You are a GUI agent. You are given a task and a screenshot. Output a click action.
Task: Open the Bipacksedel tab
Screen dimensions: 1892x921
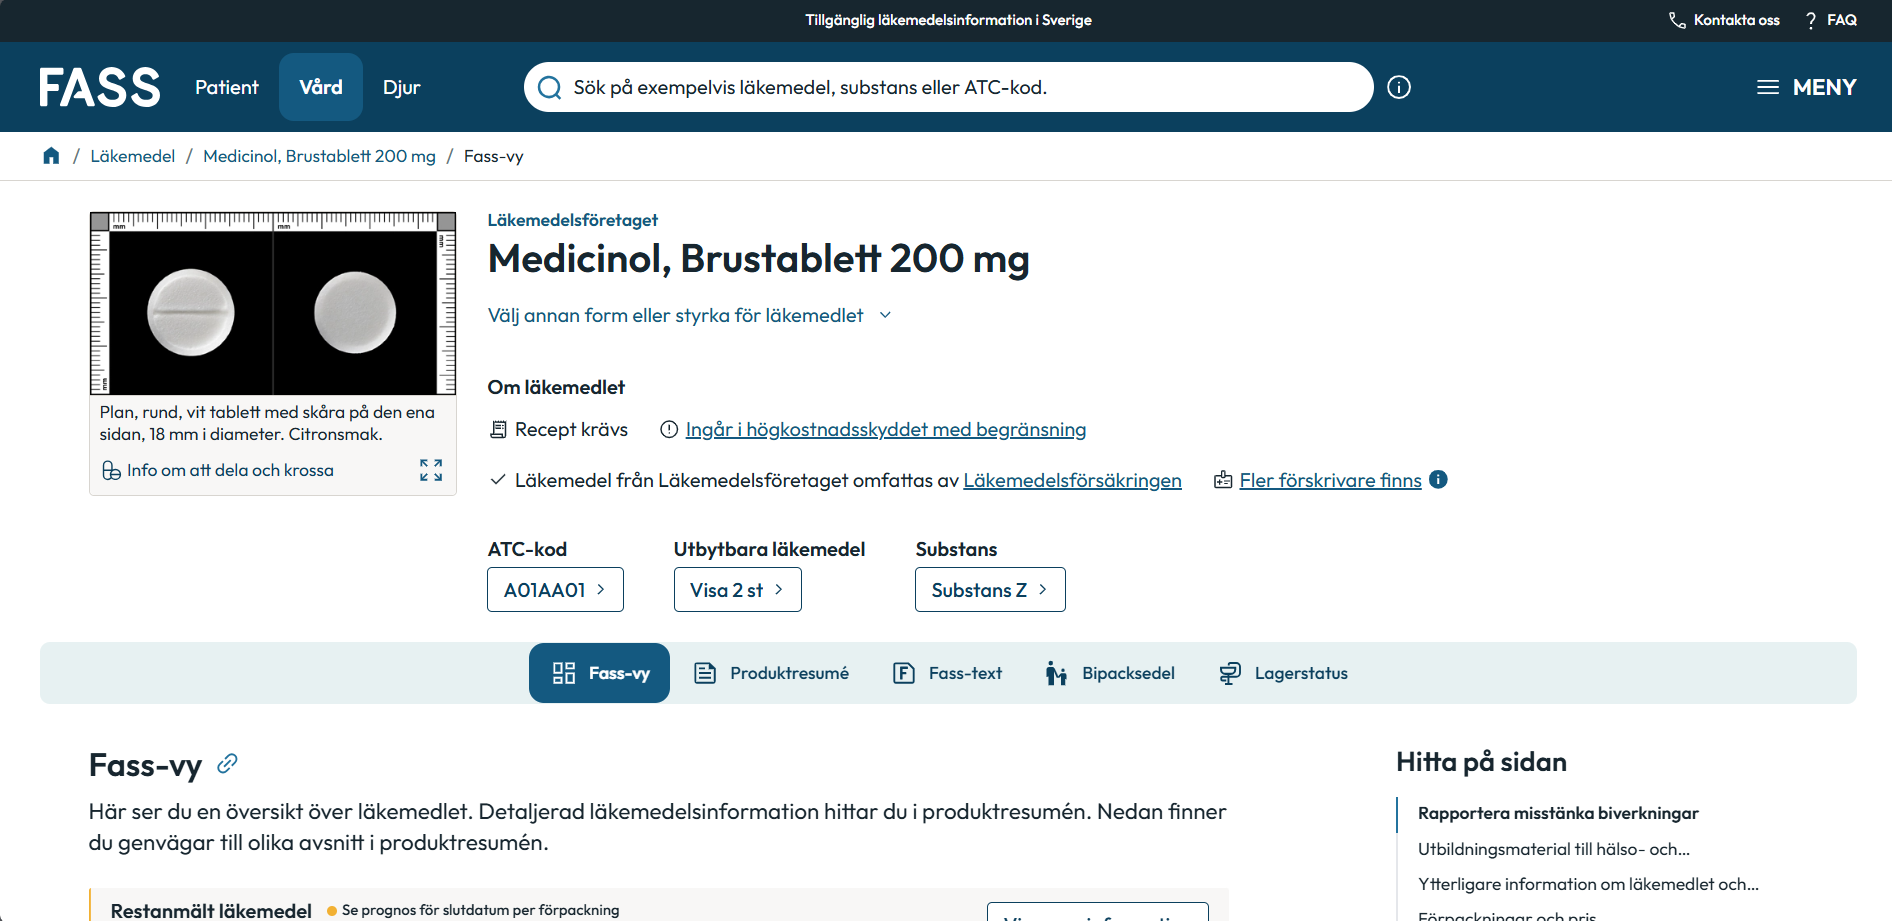[x=1110, y=673]
